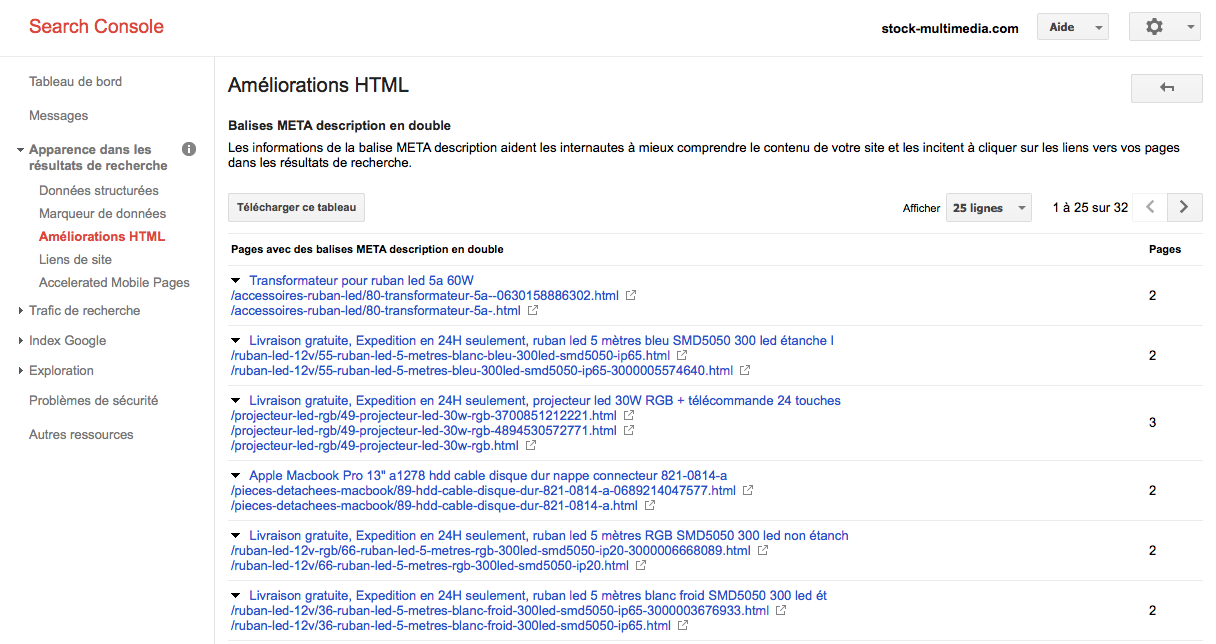
Task: Open external link icon for 66-ruban-led-5-metres-rgb-300led-smd5050-ip20.html
Action: (x=641, y=566)
